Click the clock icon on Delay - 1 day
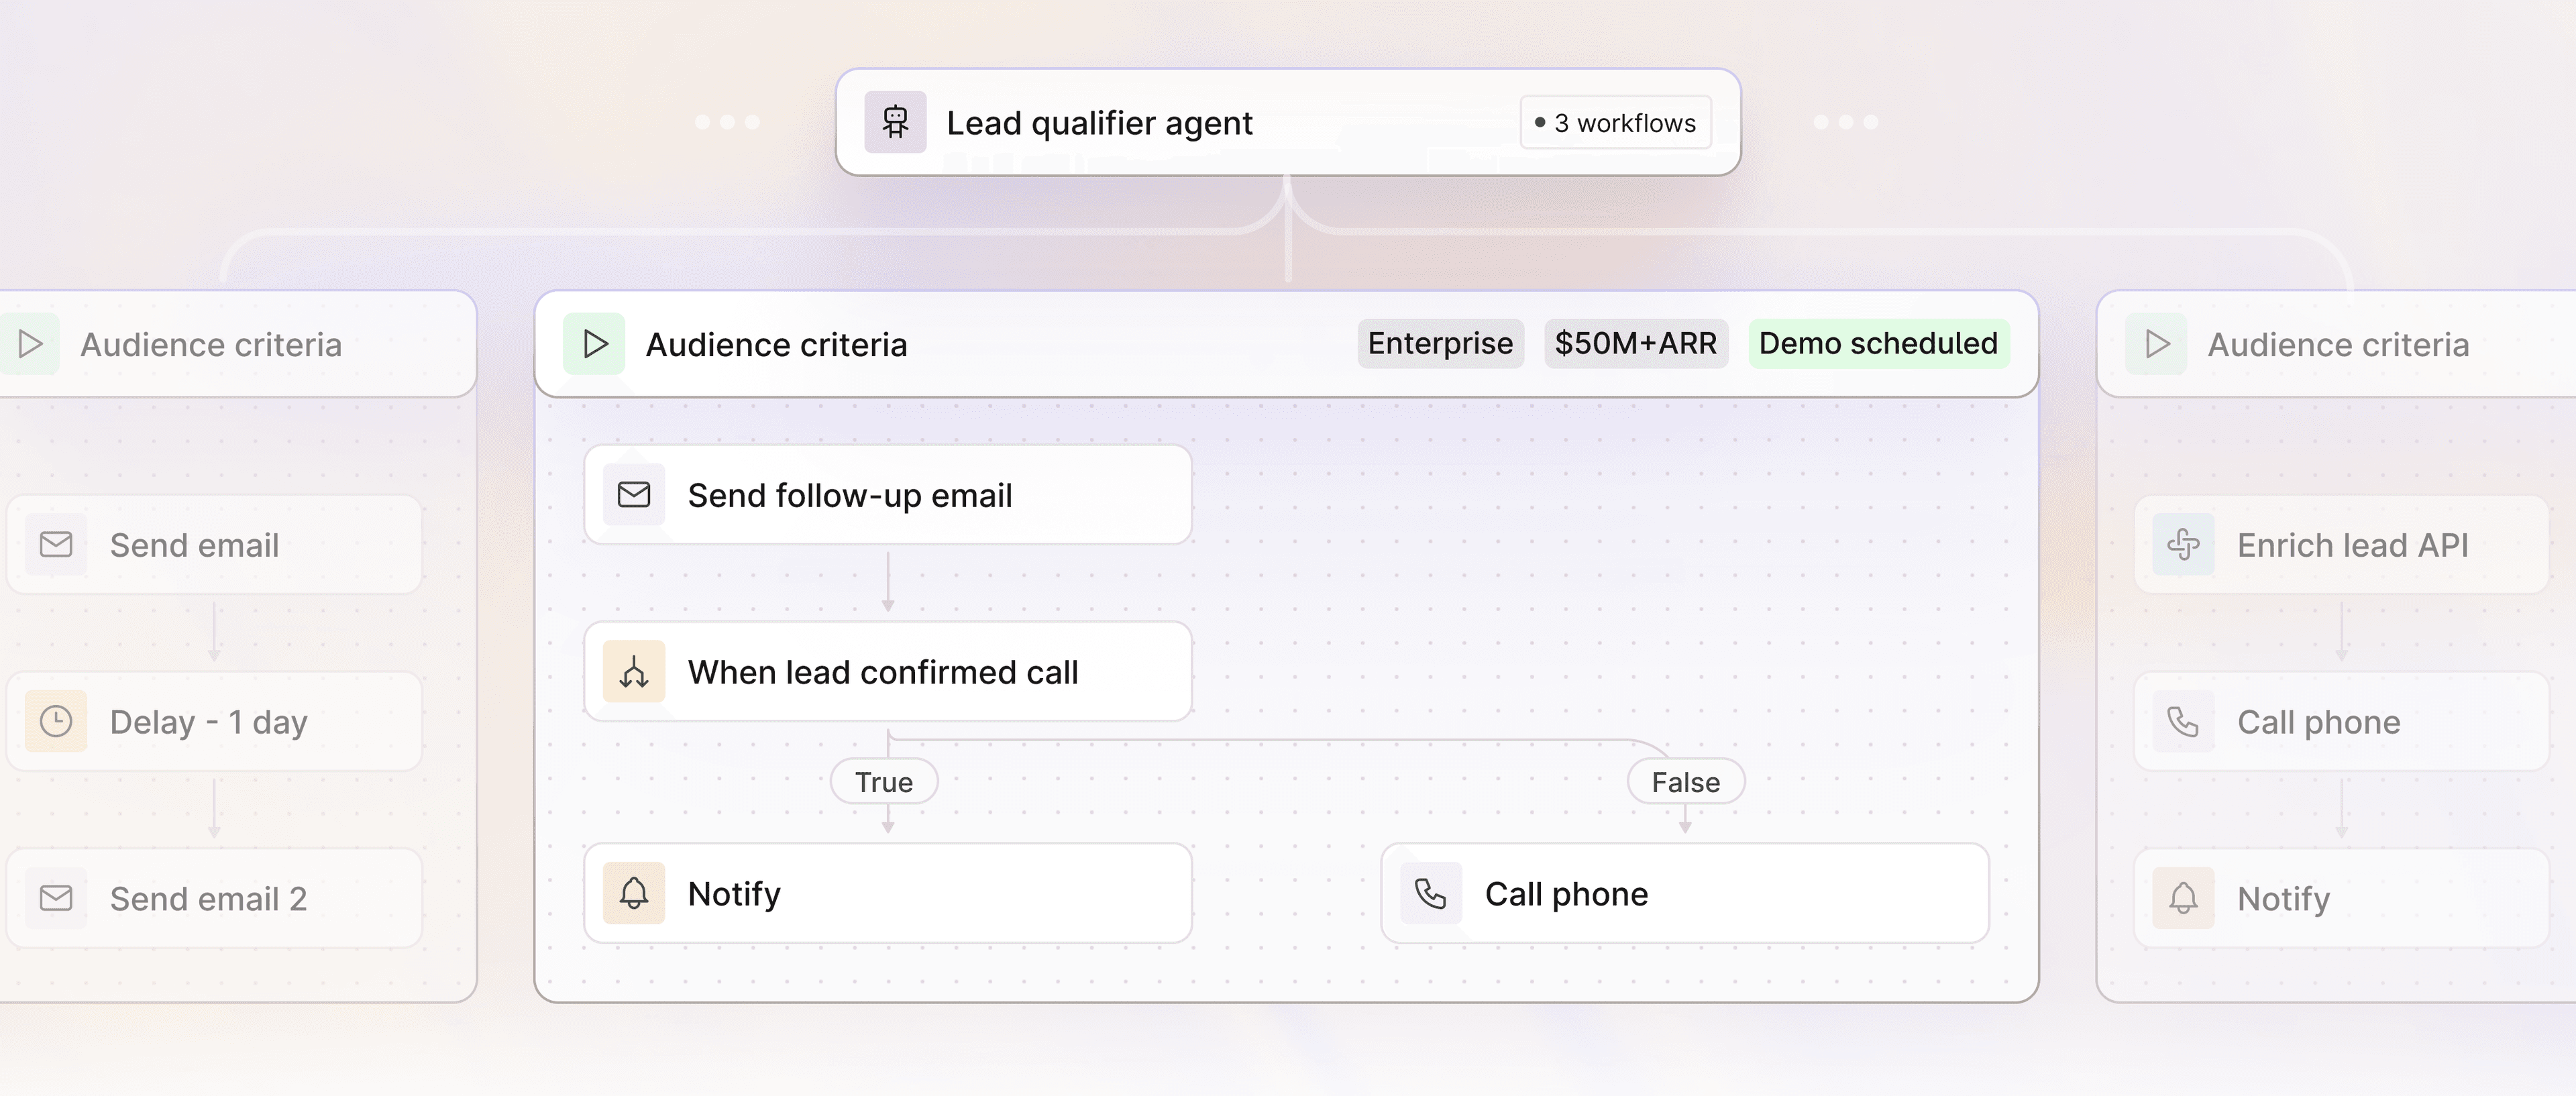2576x1096 pixels. (x=56, y=721)
